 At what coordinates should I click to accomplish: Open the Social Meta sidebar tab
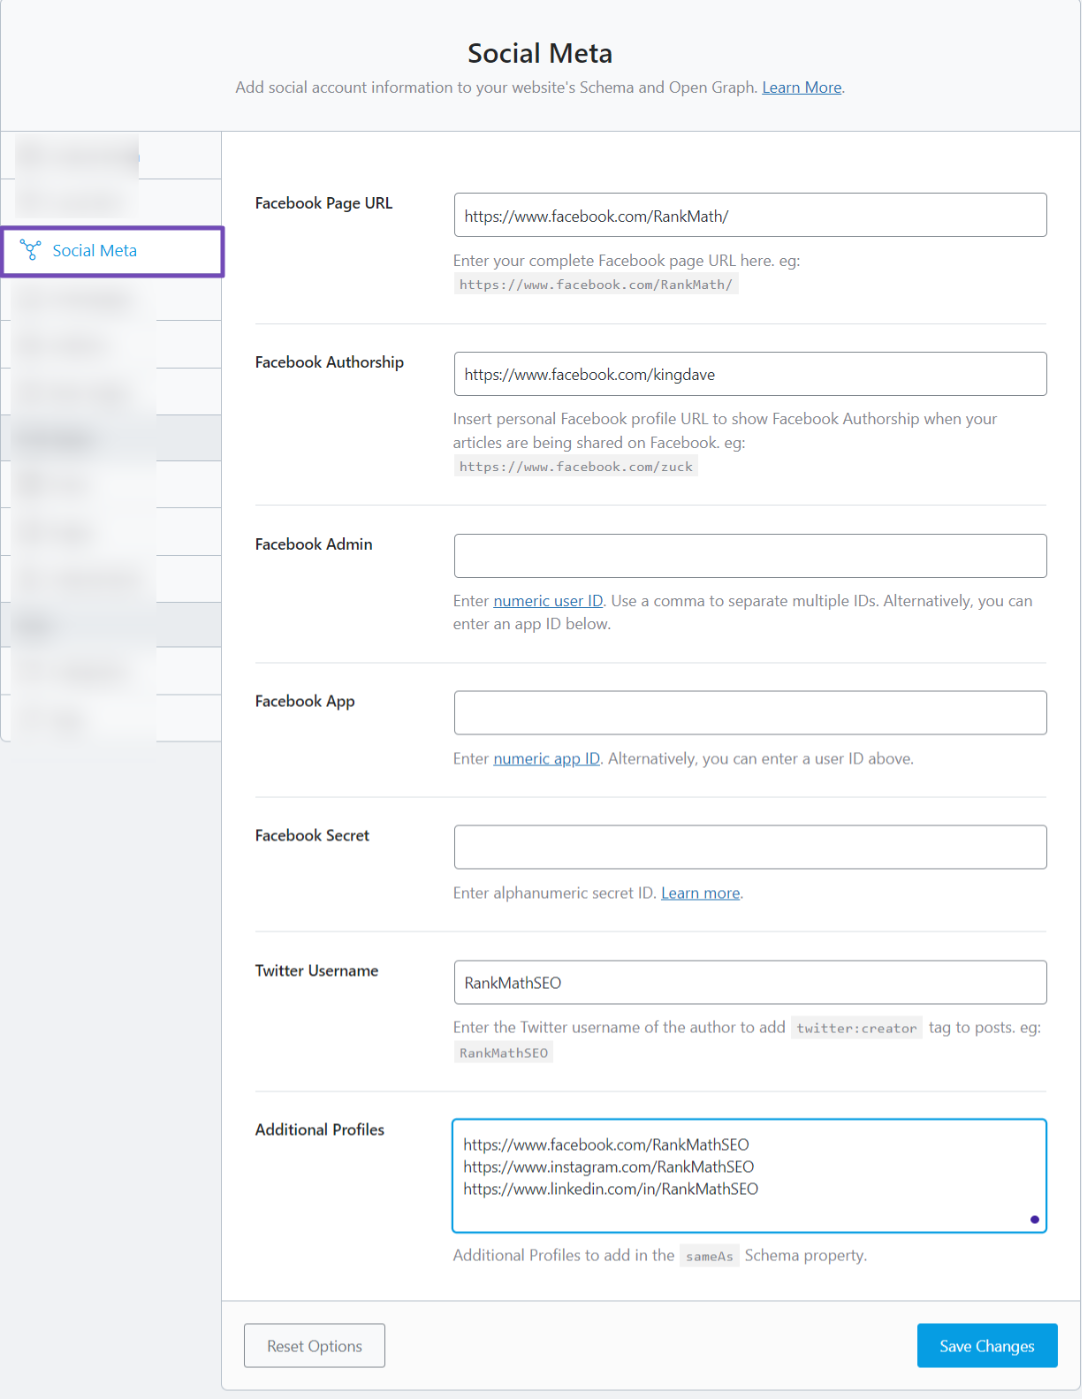click(x=112, y=251)
